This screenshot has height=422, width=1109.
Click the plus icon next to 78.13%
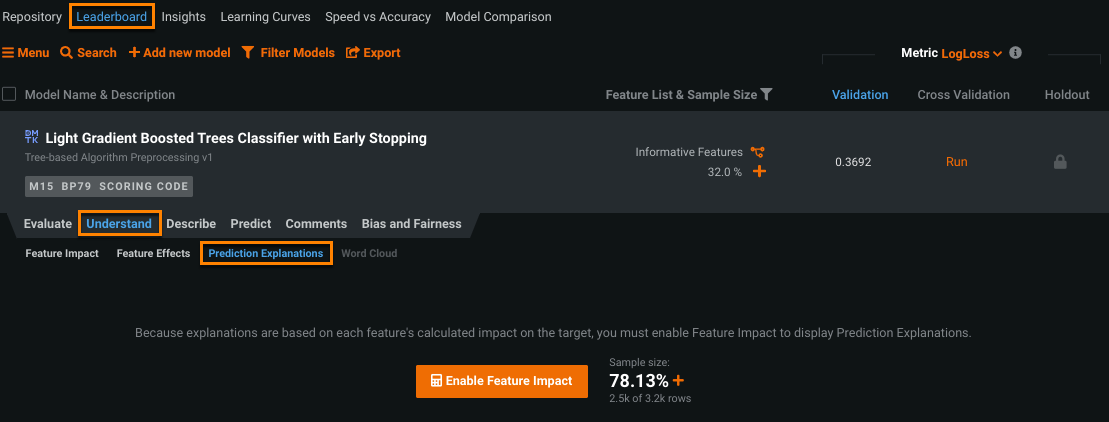(679, 380)
